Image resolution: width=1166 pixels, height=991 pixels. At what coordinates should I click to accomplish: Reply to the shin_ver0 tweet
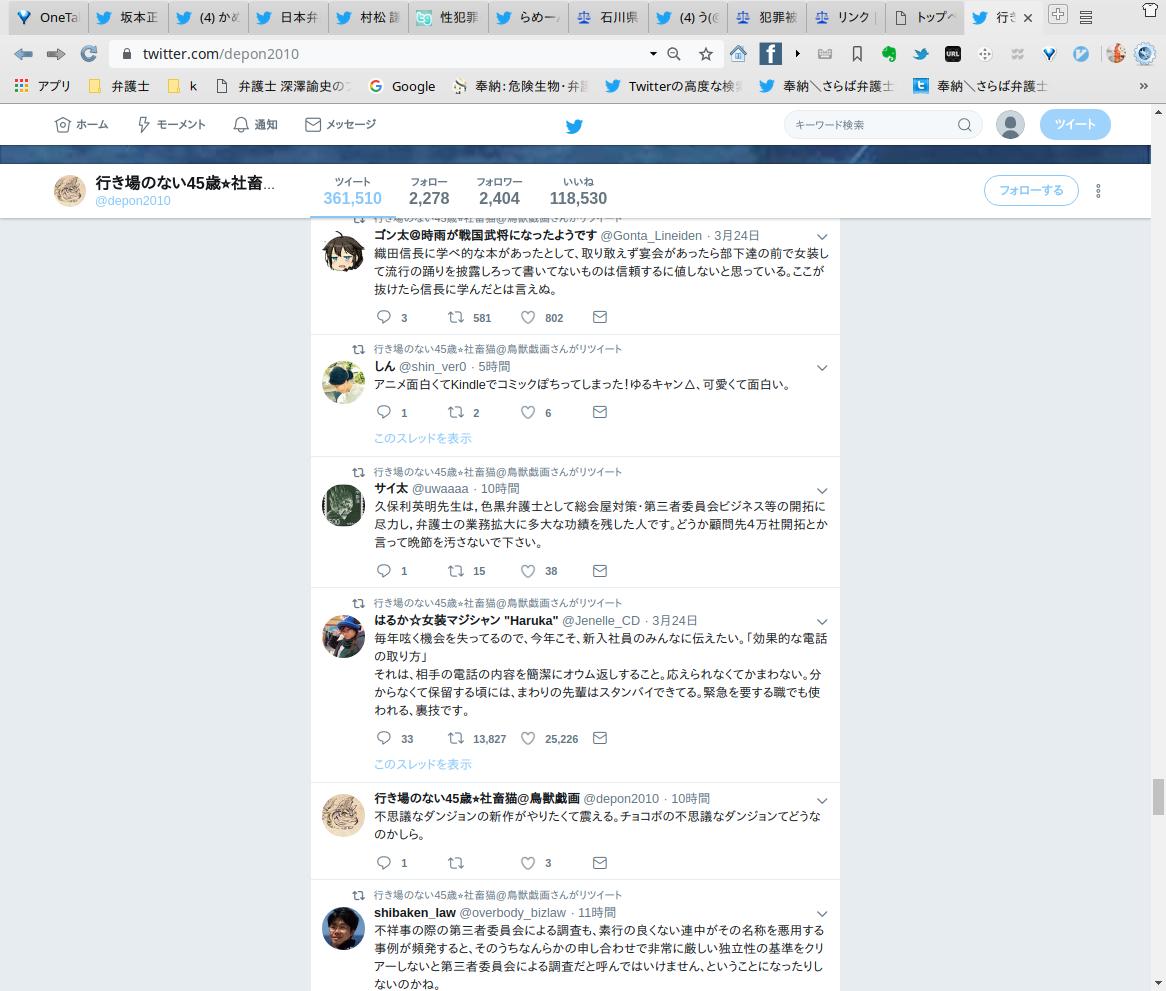pos(384,412)
